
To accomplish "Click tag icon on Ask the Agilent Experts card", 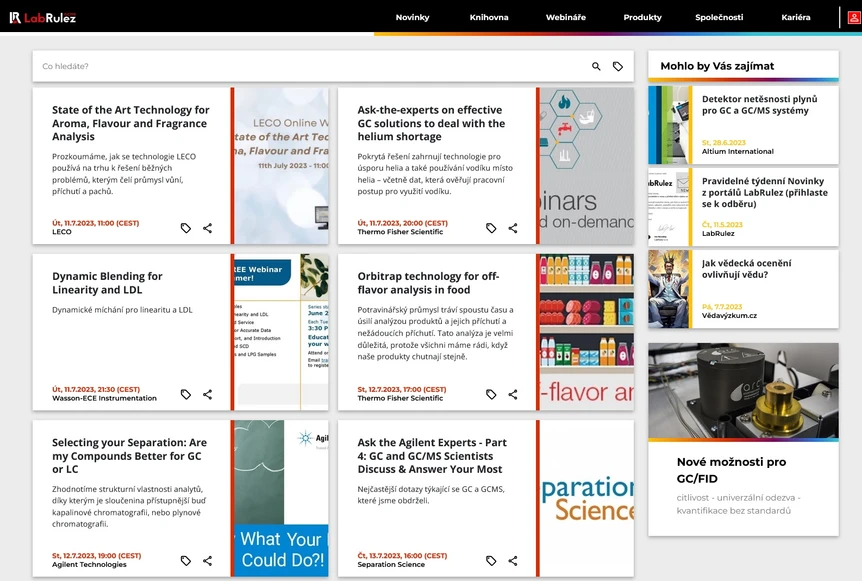I will tap(491, 561).
